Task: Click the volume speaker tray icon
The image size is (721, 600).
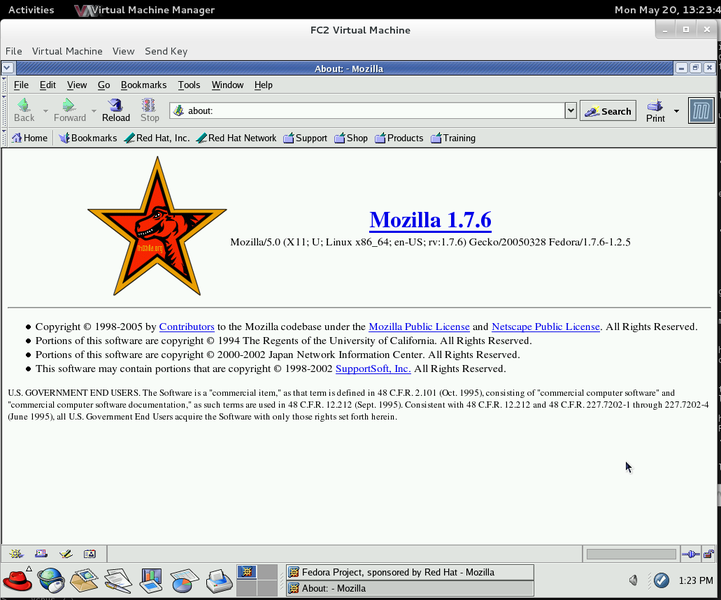Action: (634, 580)
